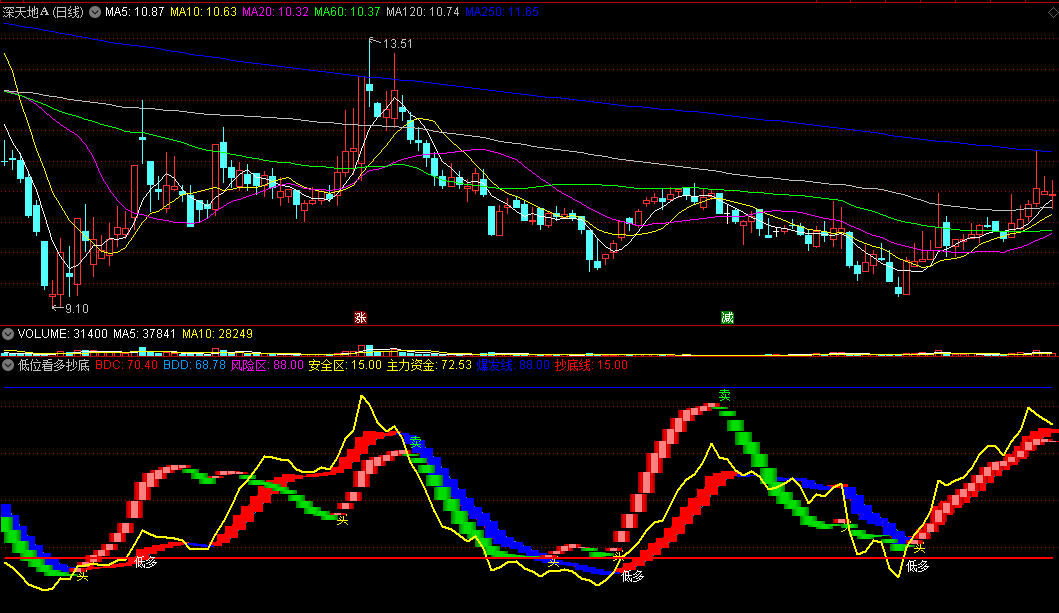This screenshot has height=613, width=1059.
Task: Open the dropdown next to 深天地A (日线)
Action: (95, 12)
